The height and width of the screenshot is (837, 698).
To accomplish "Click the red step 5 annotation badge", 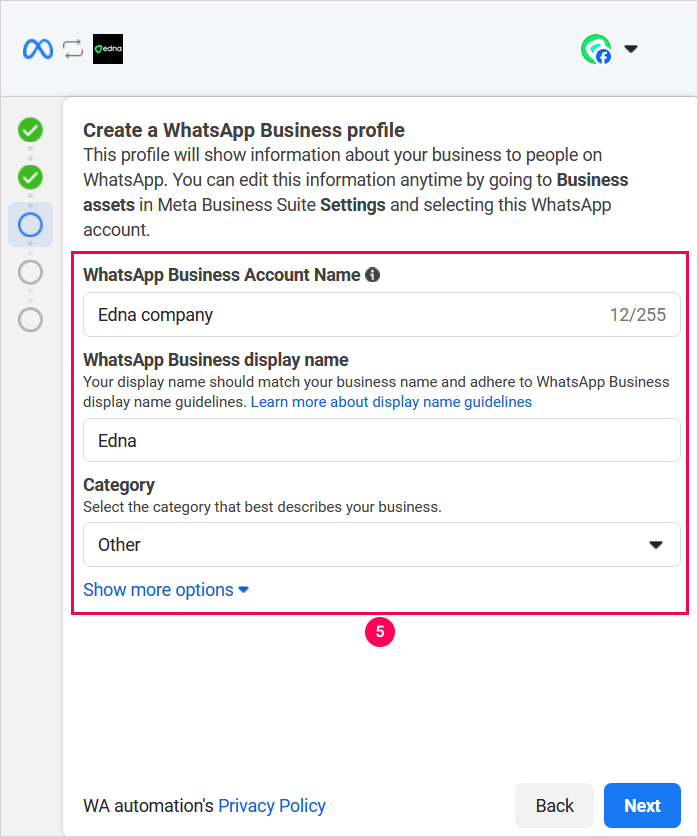I will [x=380, y=632].
